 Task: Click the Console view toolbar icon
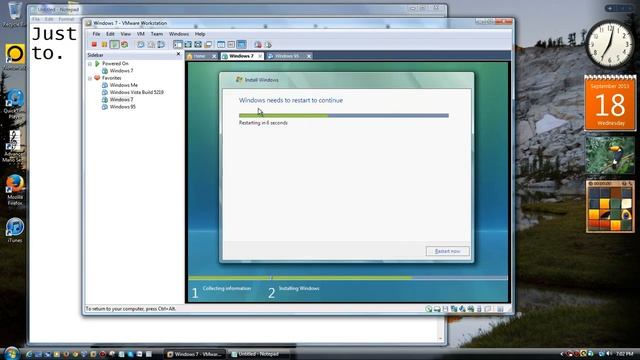pyautogui.click(x=241, y=44)
